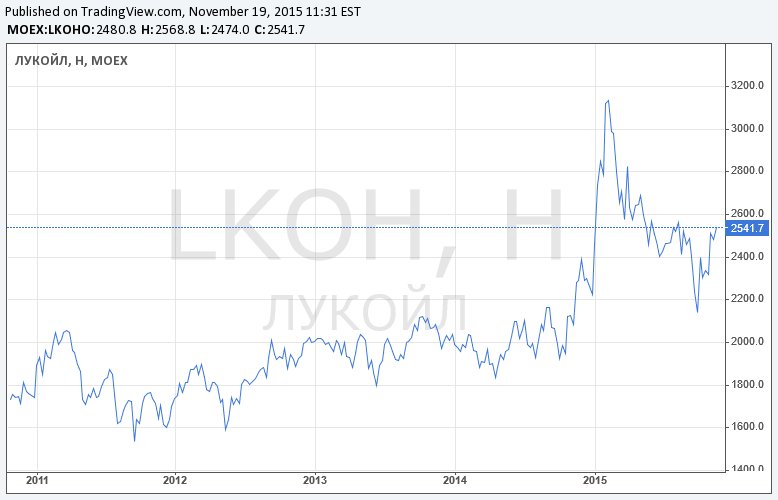Viewport: 778px width, 500px height.
Task: Click the 1600.0 price axis label
Action: [747, 427]
